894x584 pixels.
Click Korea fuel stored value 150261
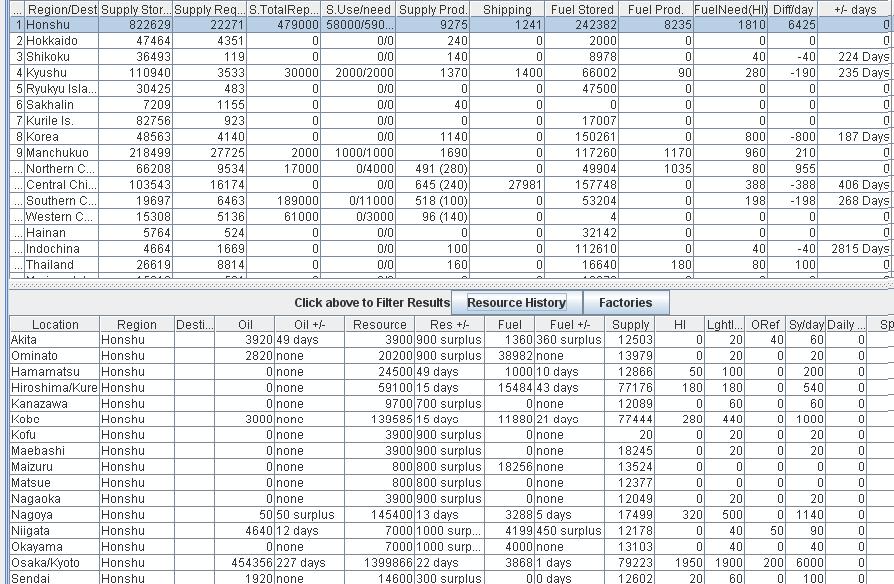pyautogui.click(x=582, y=136)
